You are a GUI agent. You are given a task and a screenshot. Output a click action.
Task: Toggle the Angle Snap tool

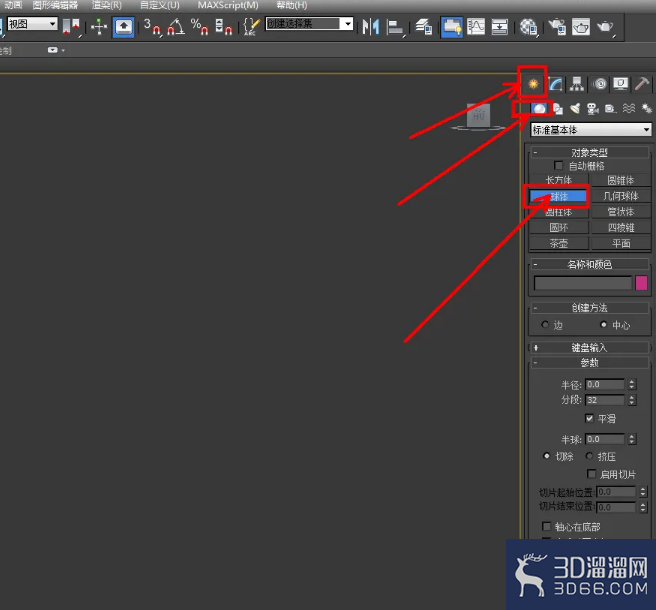(176, 27)
